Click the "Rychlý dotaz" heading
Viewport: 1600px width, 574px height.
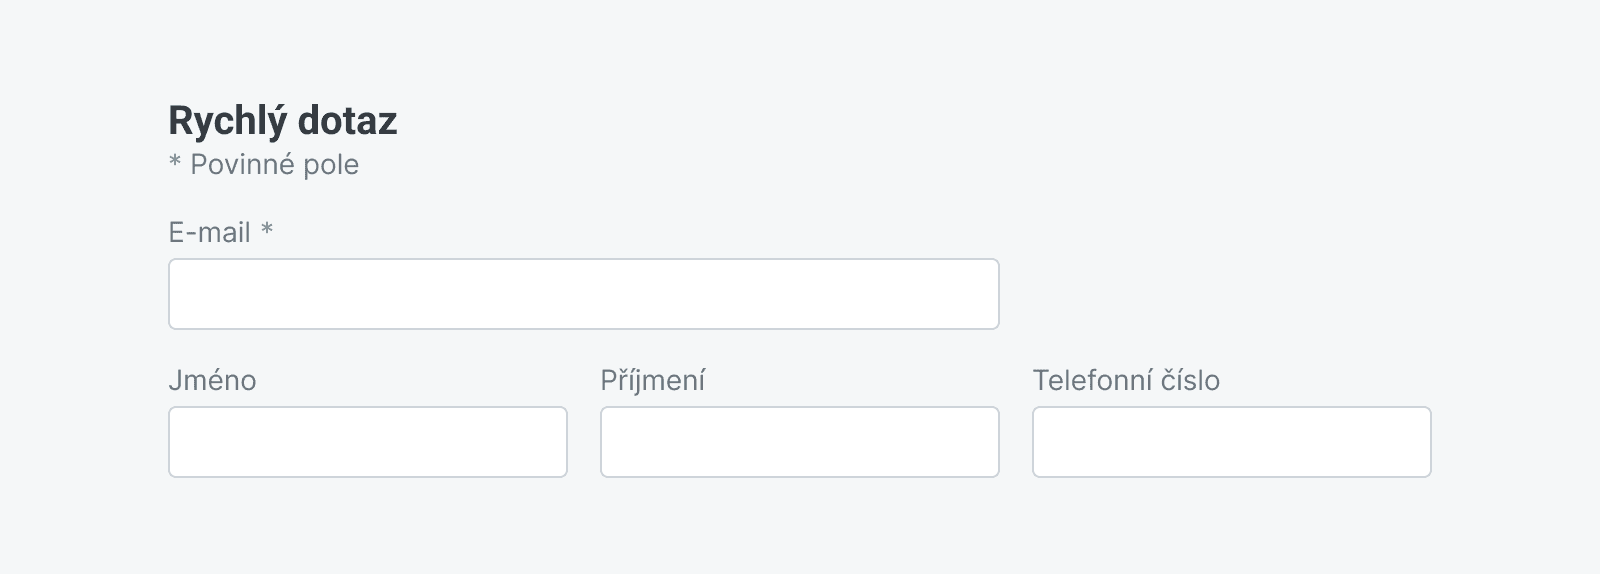coord(283,121)
